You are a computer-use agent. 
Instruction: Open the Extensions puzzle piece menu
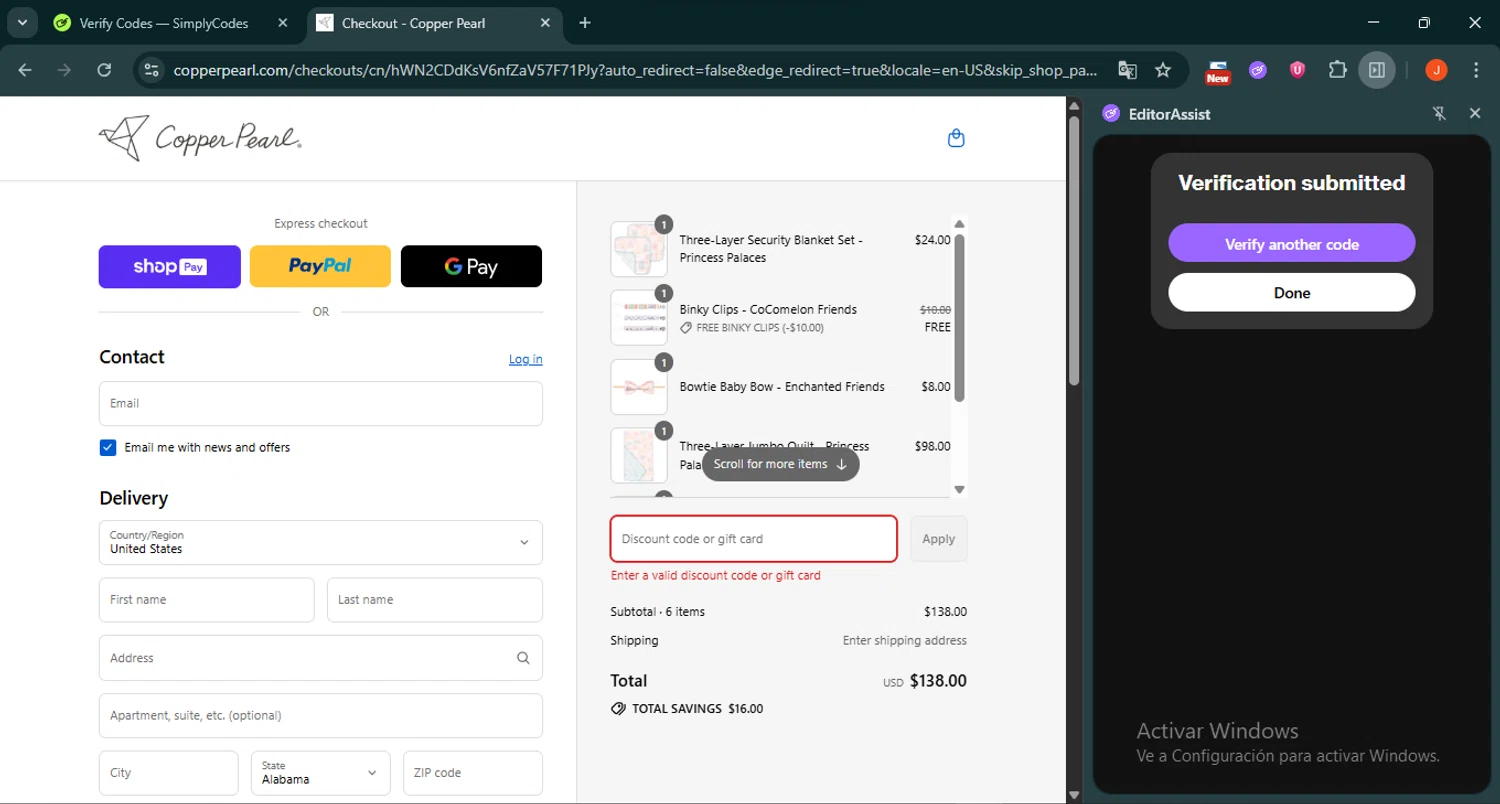coord(1337,70)
